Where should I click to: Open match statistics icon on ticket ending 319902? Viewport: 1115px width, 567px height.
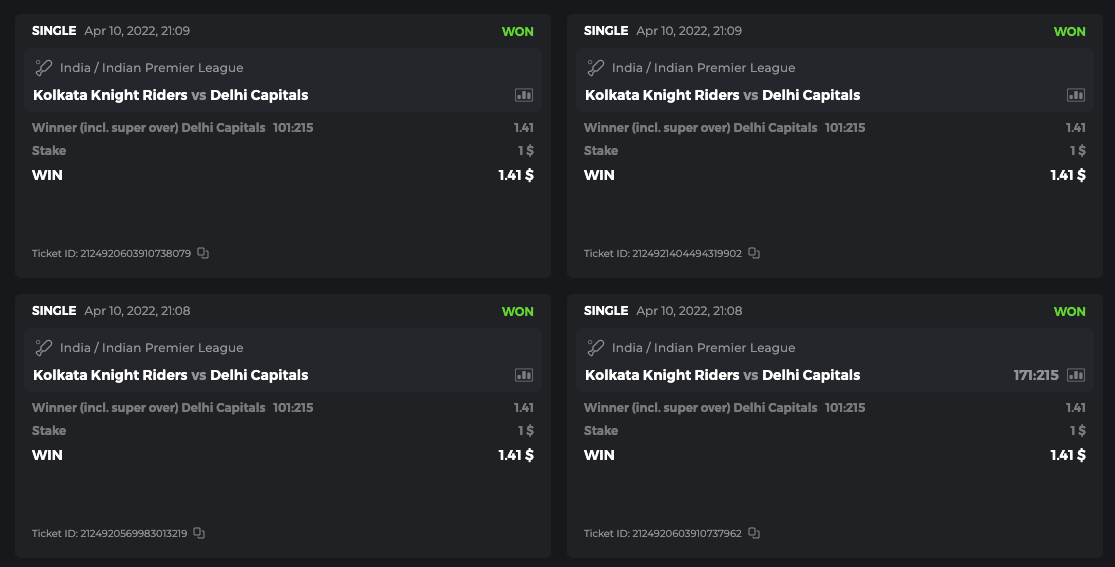pos(1076,95)
